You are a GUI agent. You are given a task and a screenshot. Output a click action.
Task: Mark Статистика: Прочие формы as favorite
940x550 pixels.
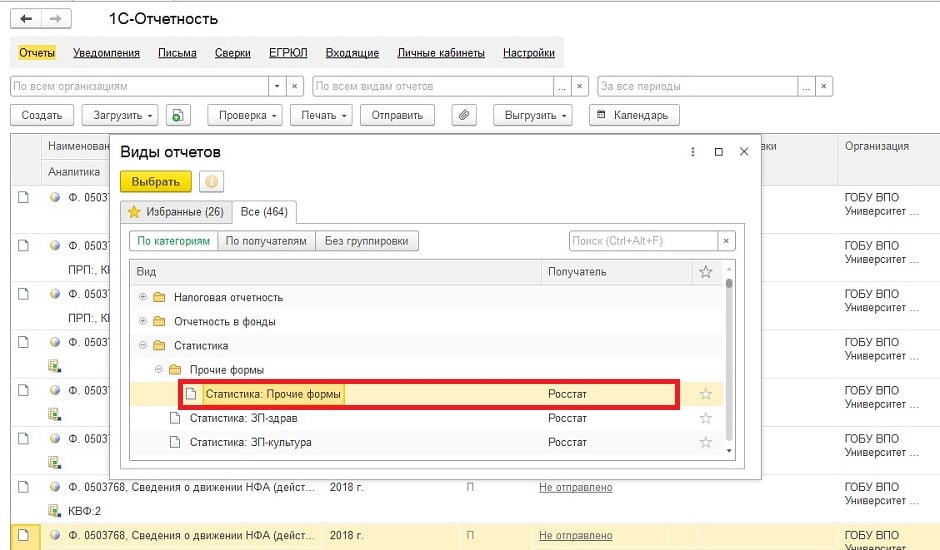pos(705,394)
